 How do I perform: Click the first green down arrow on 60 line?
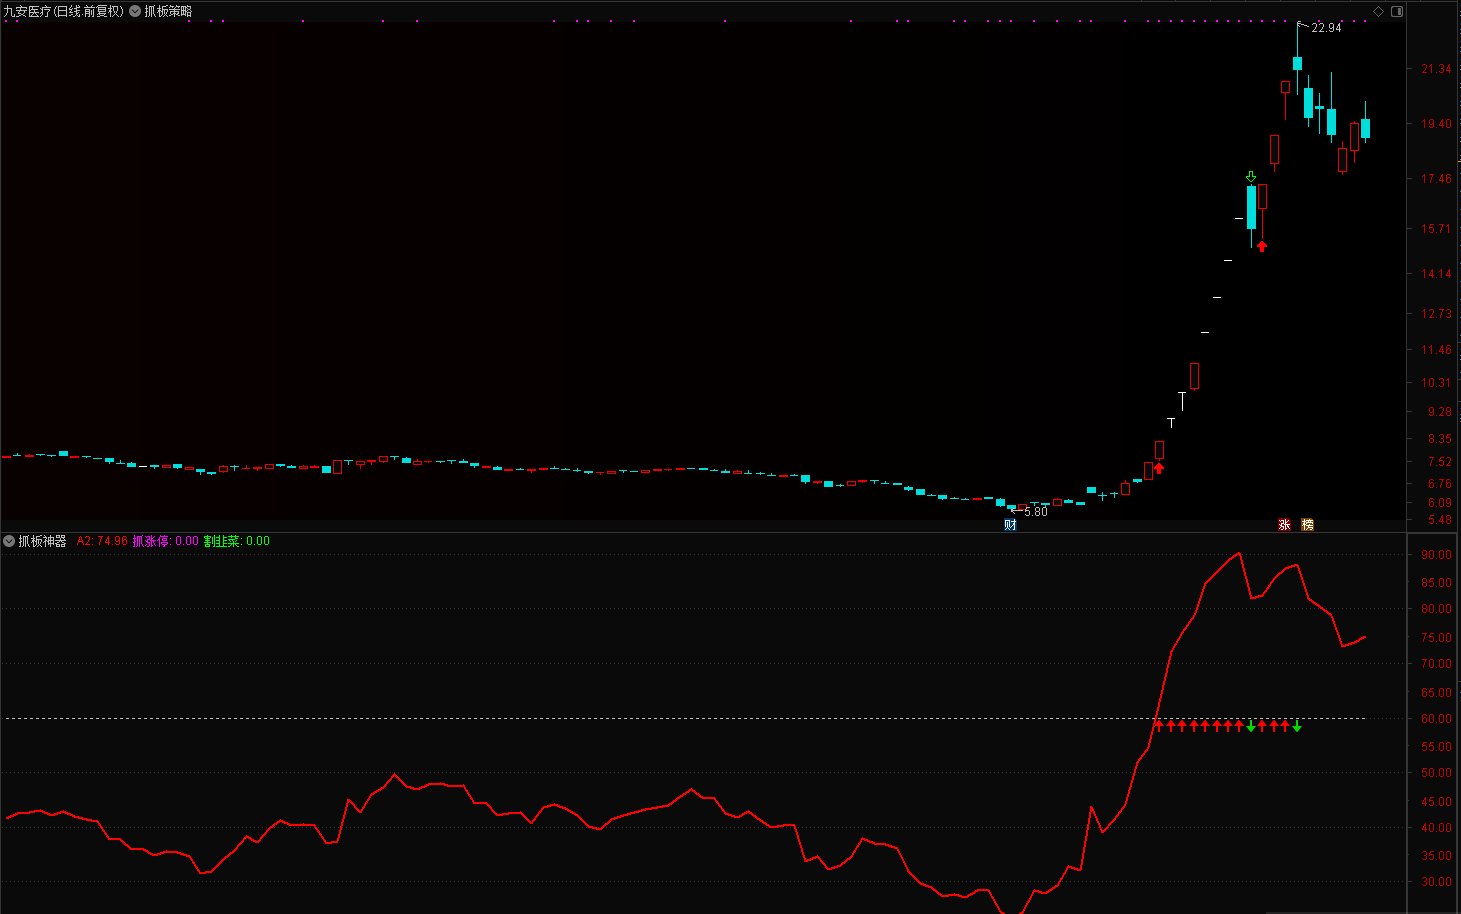[1251, 726]
